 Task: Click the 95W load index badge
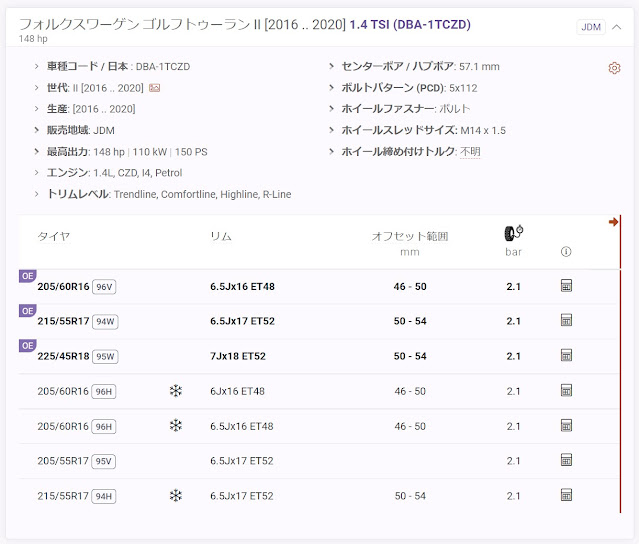tap(105, 357)
